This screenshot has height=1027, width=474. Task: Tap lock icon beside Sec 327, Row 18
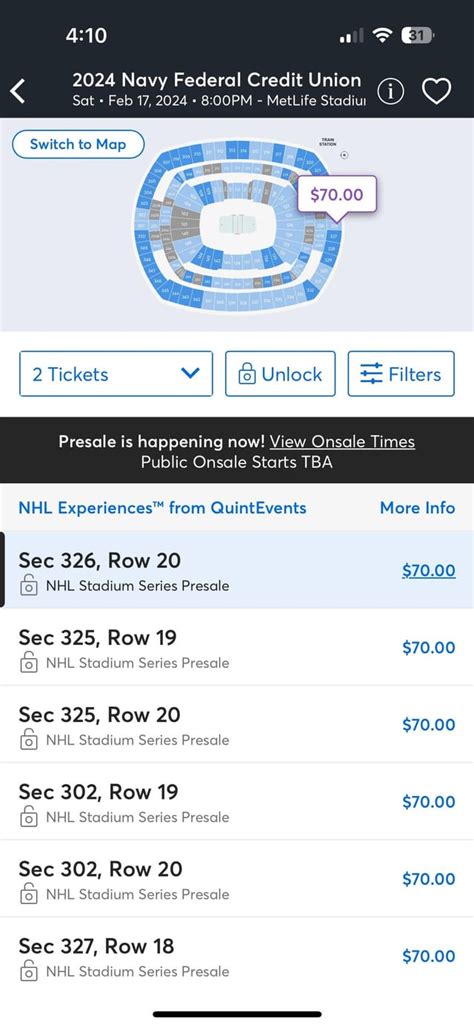pos(28,971)
